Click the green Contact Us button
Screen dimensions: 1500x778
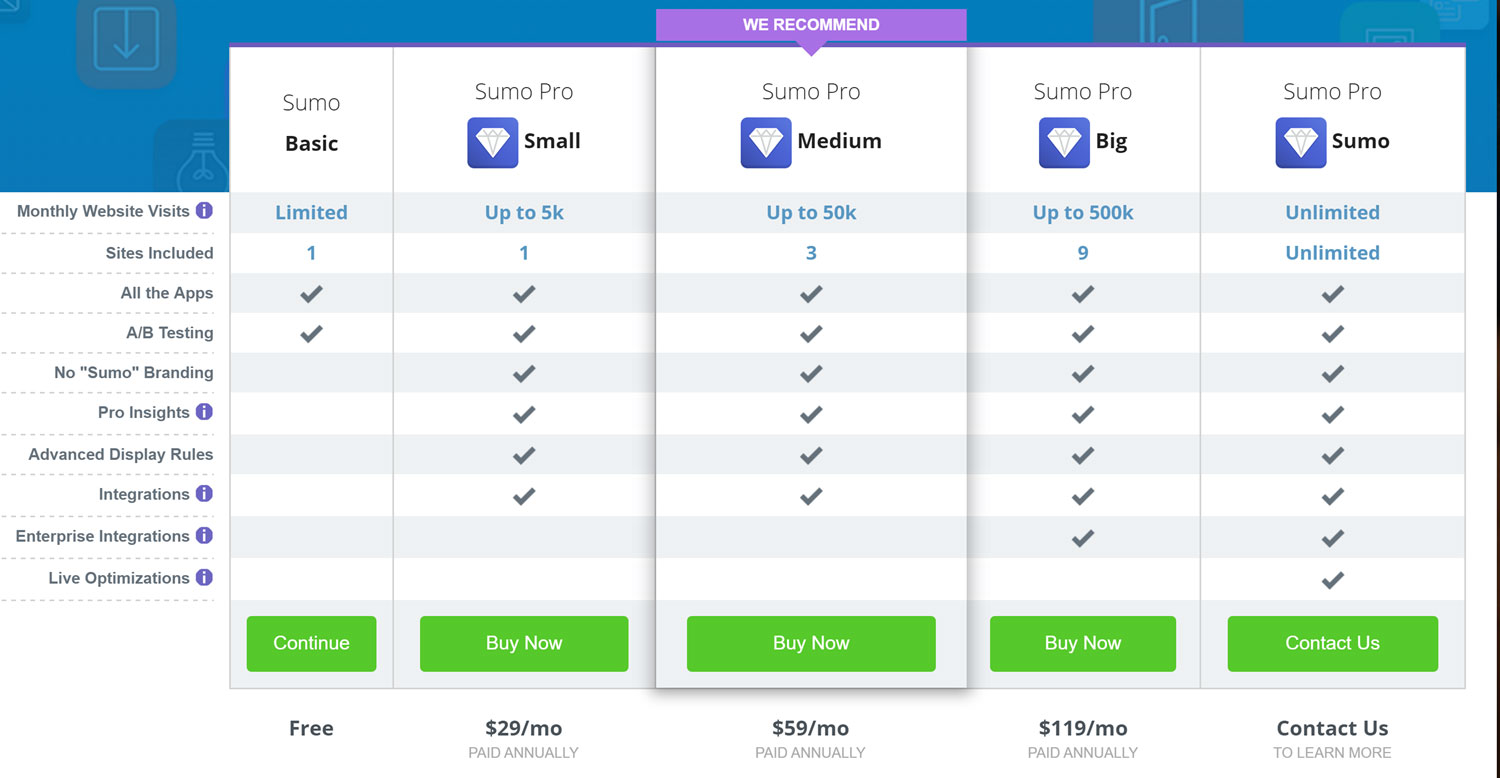pos(1333,643)
